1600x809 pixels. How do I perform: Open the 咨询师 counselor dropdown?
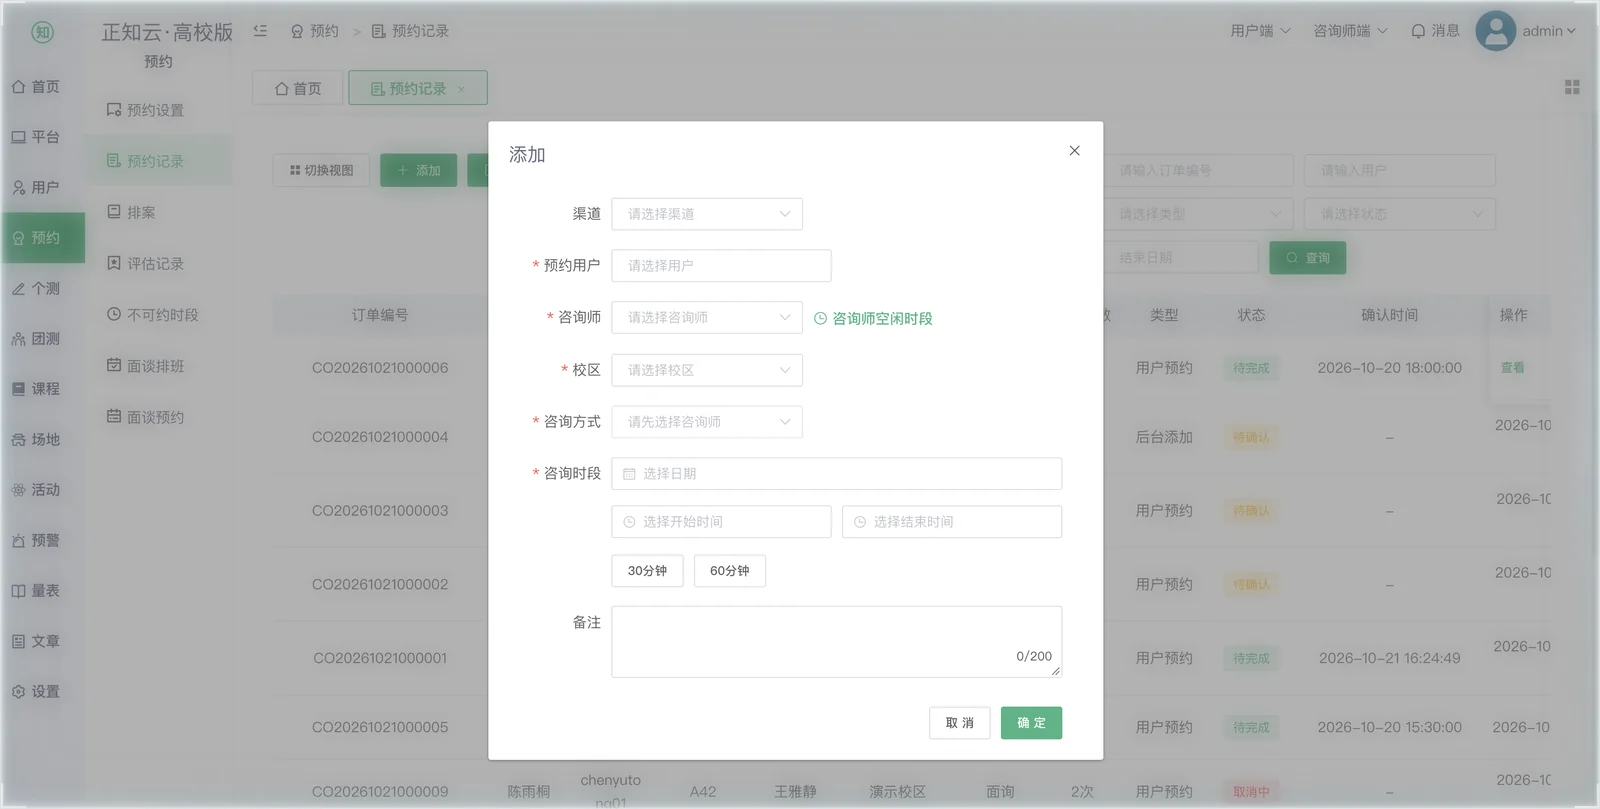(x=707, y=318)
